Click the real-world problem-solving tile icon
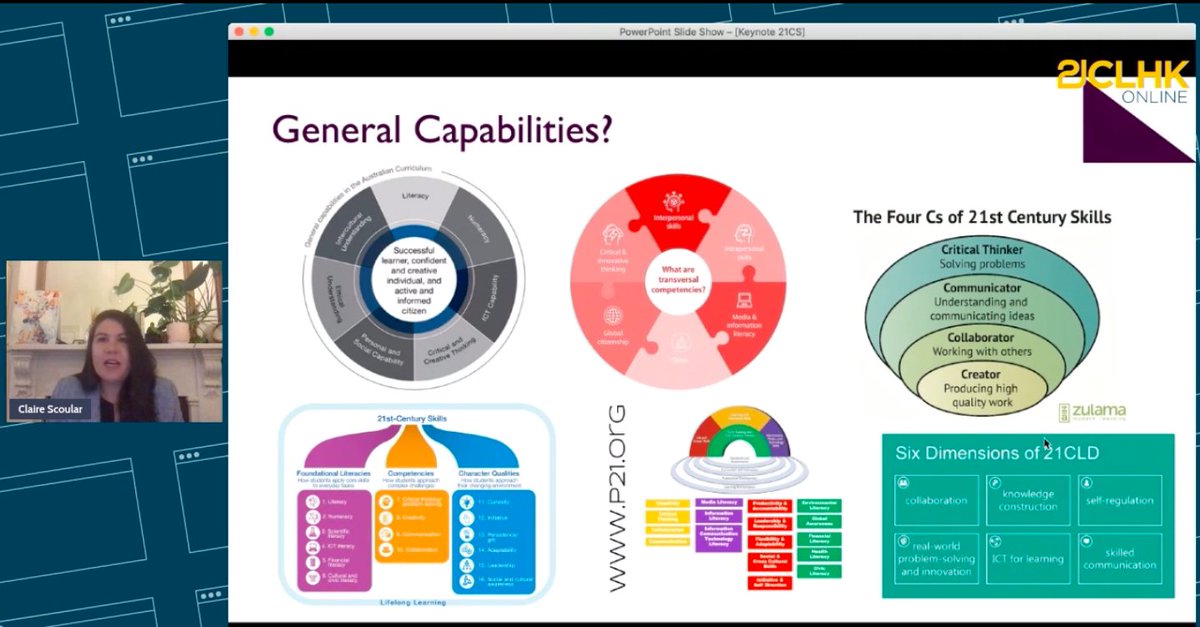This screenshot has width=1200, height=627. point(901,541)
